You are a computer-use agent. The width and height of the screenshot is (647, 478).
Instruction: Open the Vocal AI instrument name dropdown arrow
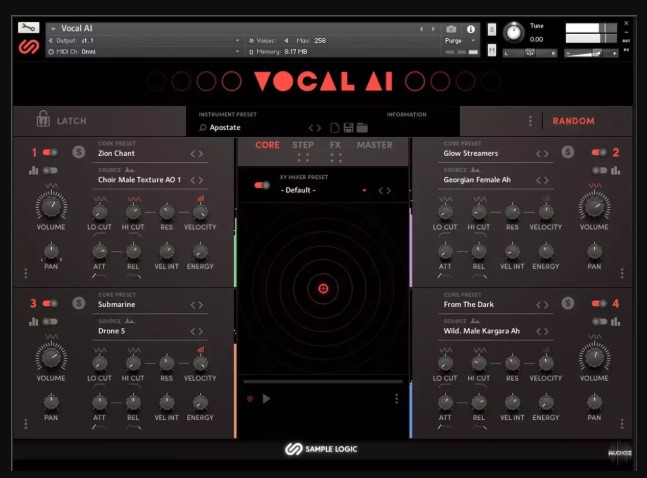(53, 29)
